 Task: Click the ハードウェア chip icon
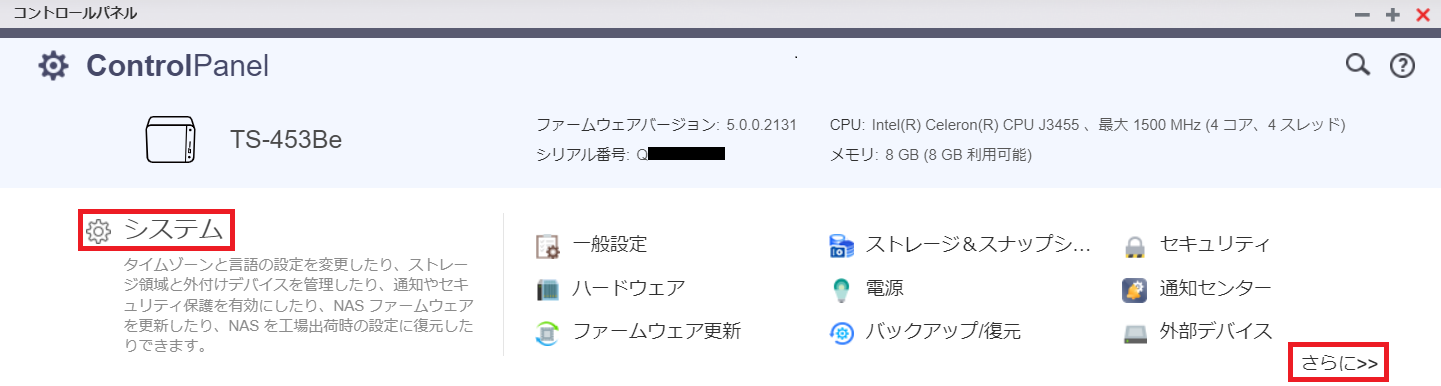coord(547,290)
